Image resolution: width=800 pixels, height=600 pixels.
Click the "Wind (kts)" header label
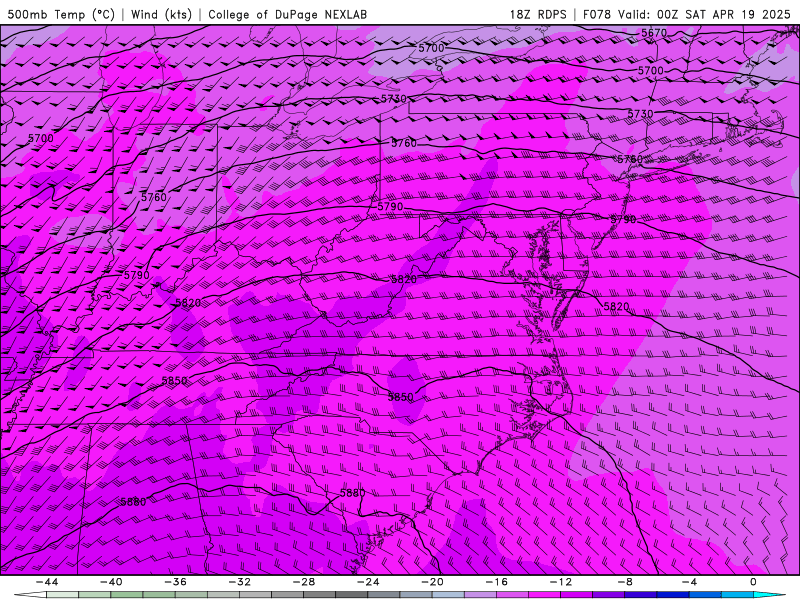click(161, 14)
